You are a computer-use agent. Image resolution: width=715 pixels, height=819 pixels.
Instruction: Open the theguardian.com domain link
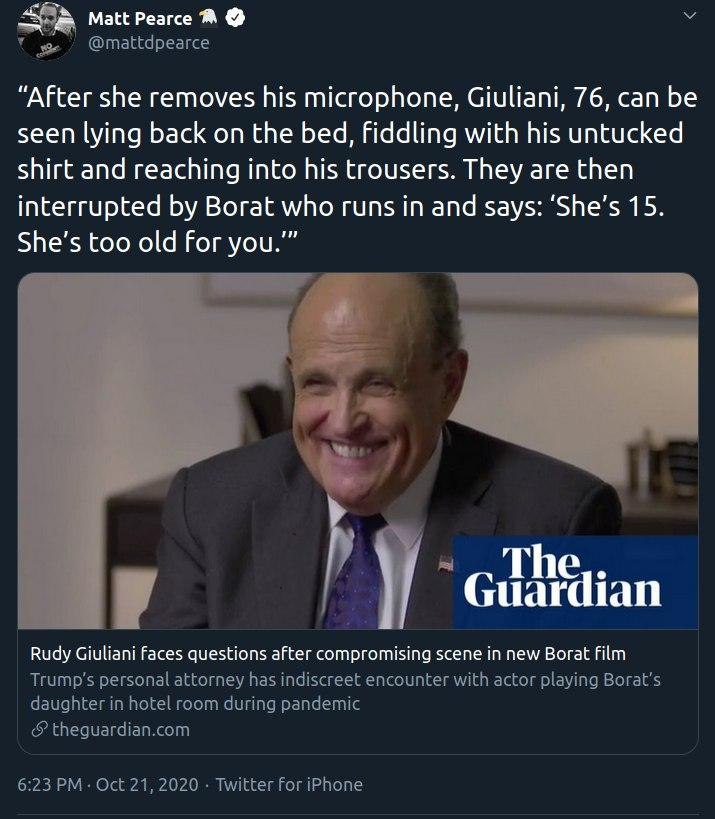click(121, 729)
